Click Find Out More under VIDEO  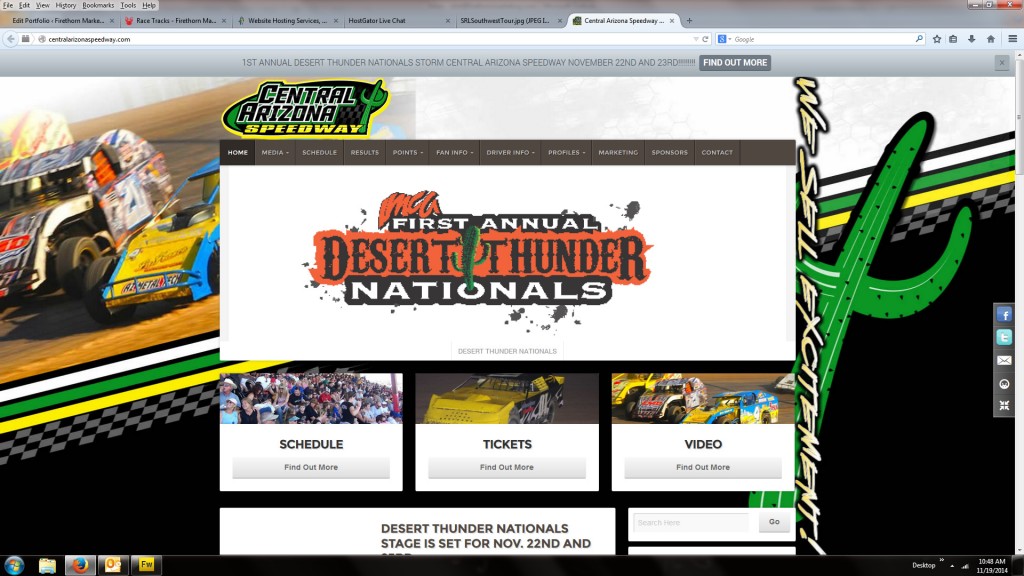point(703,468)
